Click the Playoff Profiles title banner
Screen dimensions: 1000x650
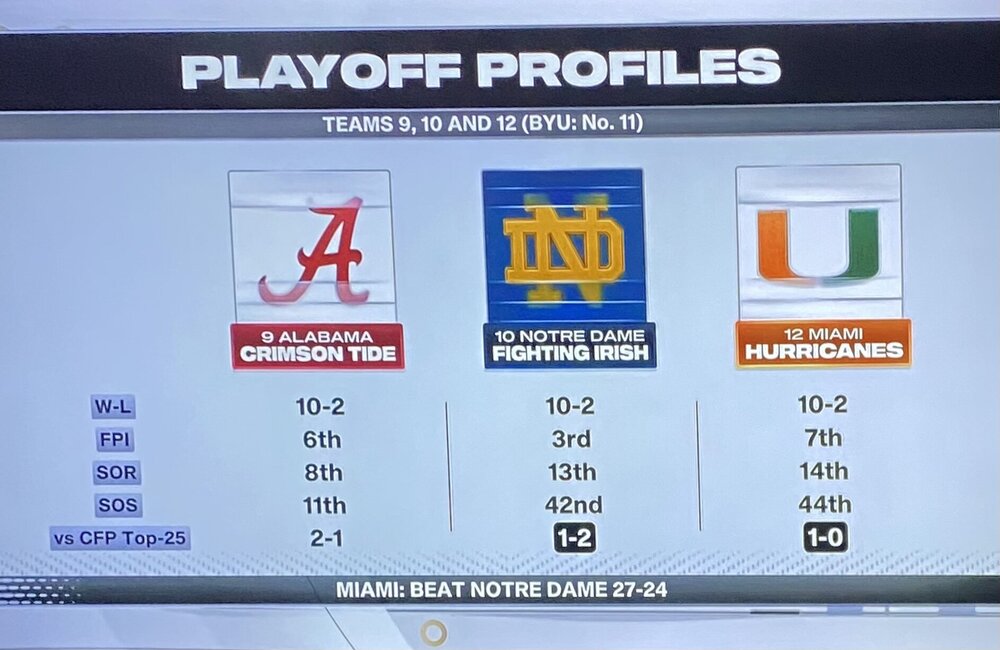(x=480, y=69)
